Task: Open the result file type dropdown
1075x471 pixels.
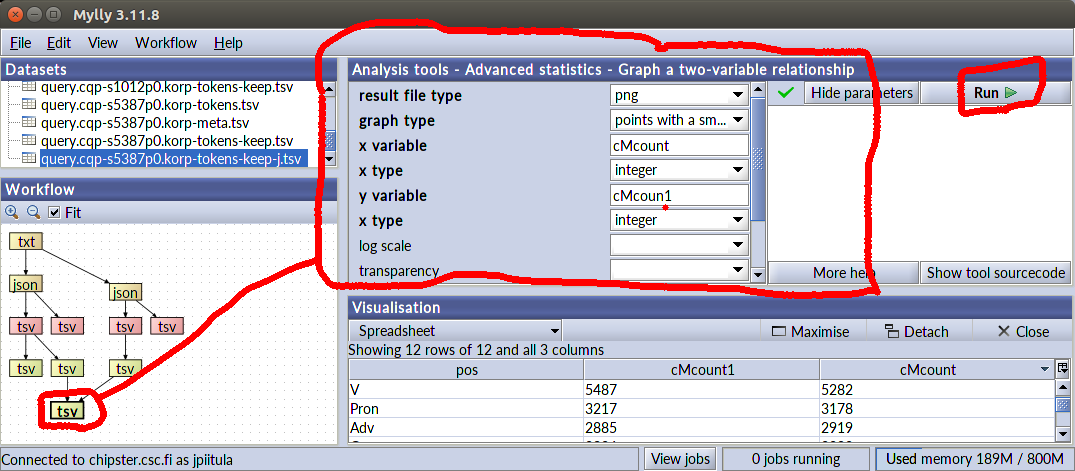Action: coord(679,95)
